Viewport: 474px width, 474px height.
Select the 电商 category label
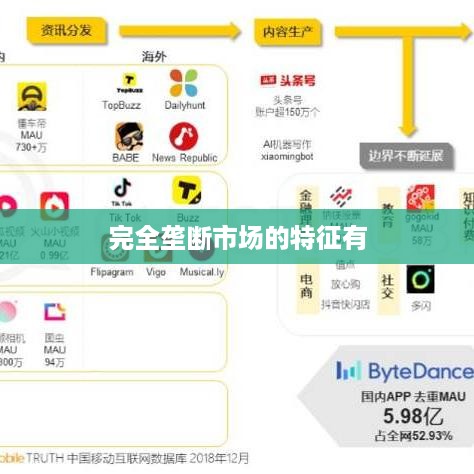[306, 286]
